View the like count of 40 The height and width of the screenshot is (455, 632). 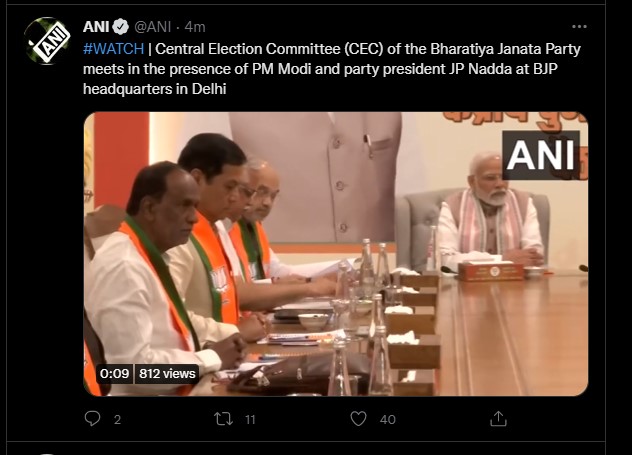click(x=388, y=420)
